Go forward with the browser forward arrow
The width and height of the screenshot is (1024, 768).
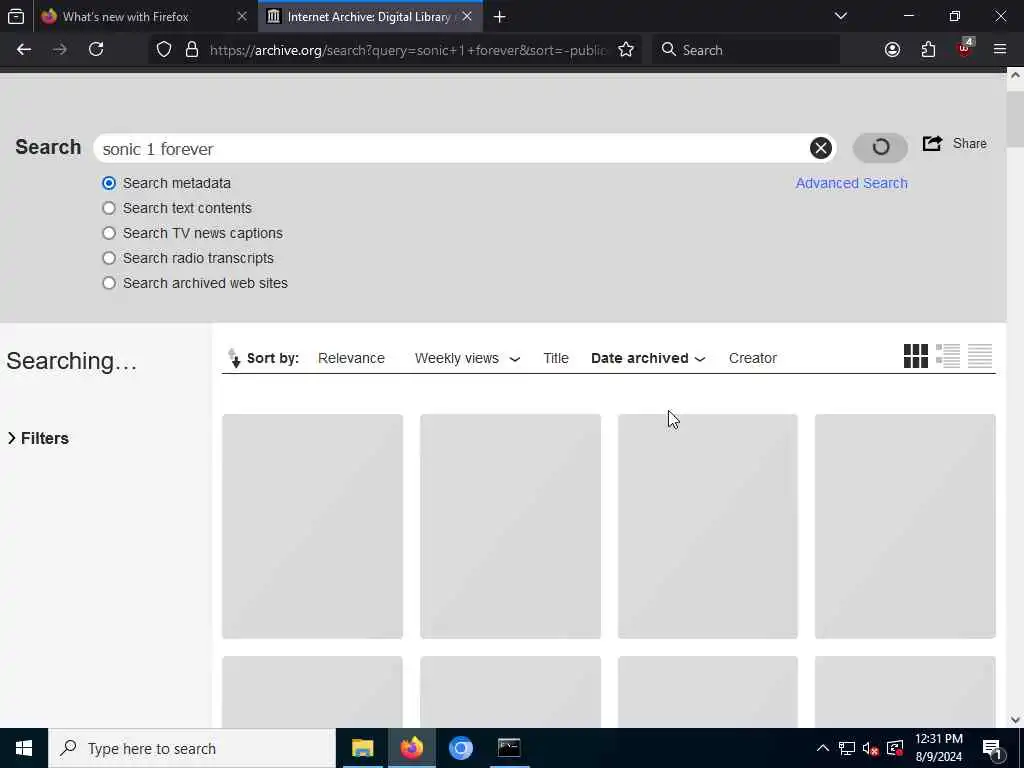(60, 50)
